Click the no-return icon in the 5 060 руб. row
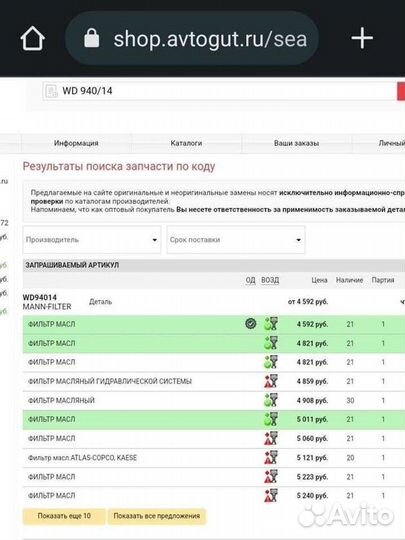Screen dimensions: 405x540 pos(271,438)
